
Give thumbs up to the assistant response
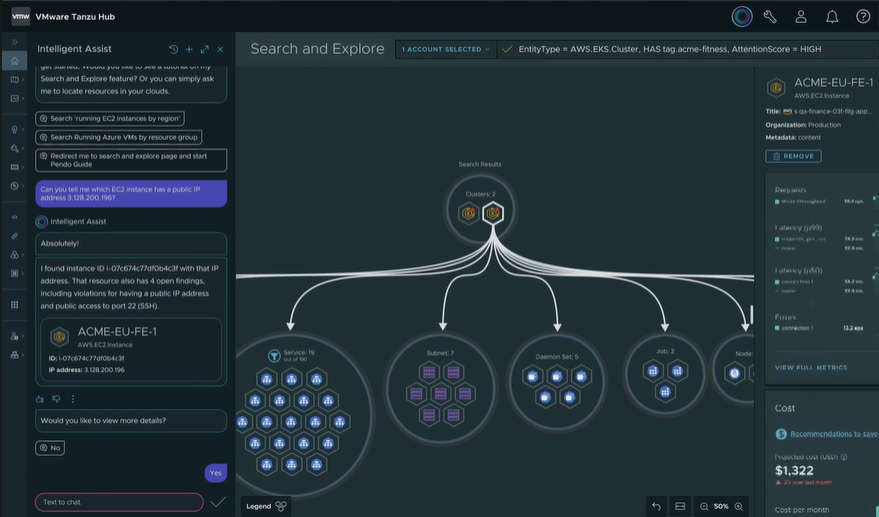(40, 398)
